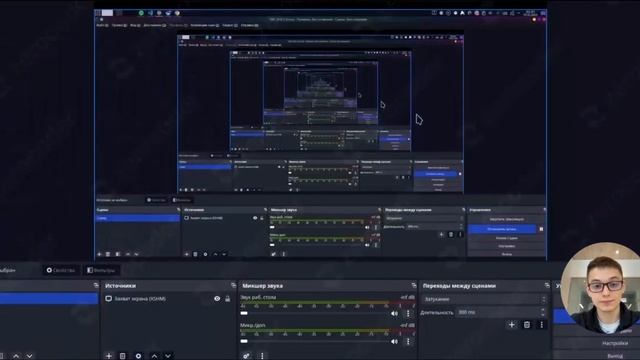The width and height of the screenshot is (640, 360).
Task: Remove source in the preview's Источники dock
Action: (x=196, y=254)
